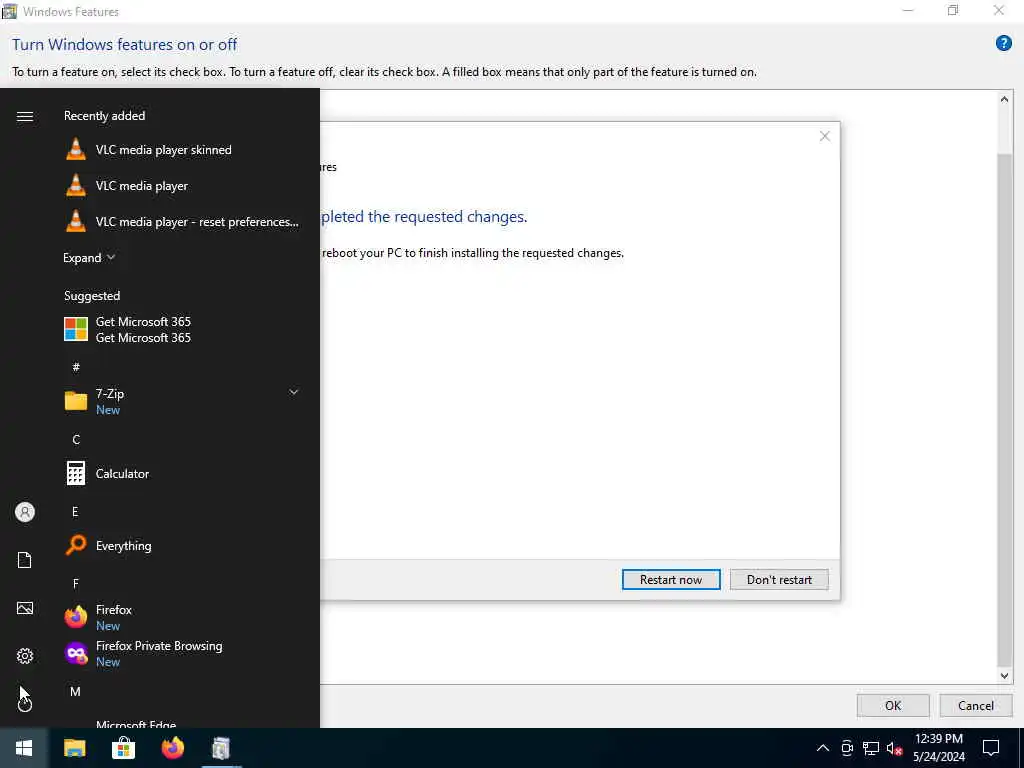Screen dimensions: 1024x768
Task: Click Don't restart button
Action: click(779, 580)
